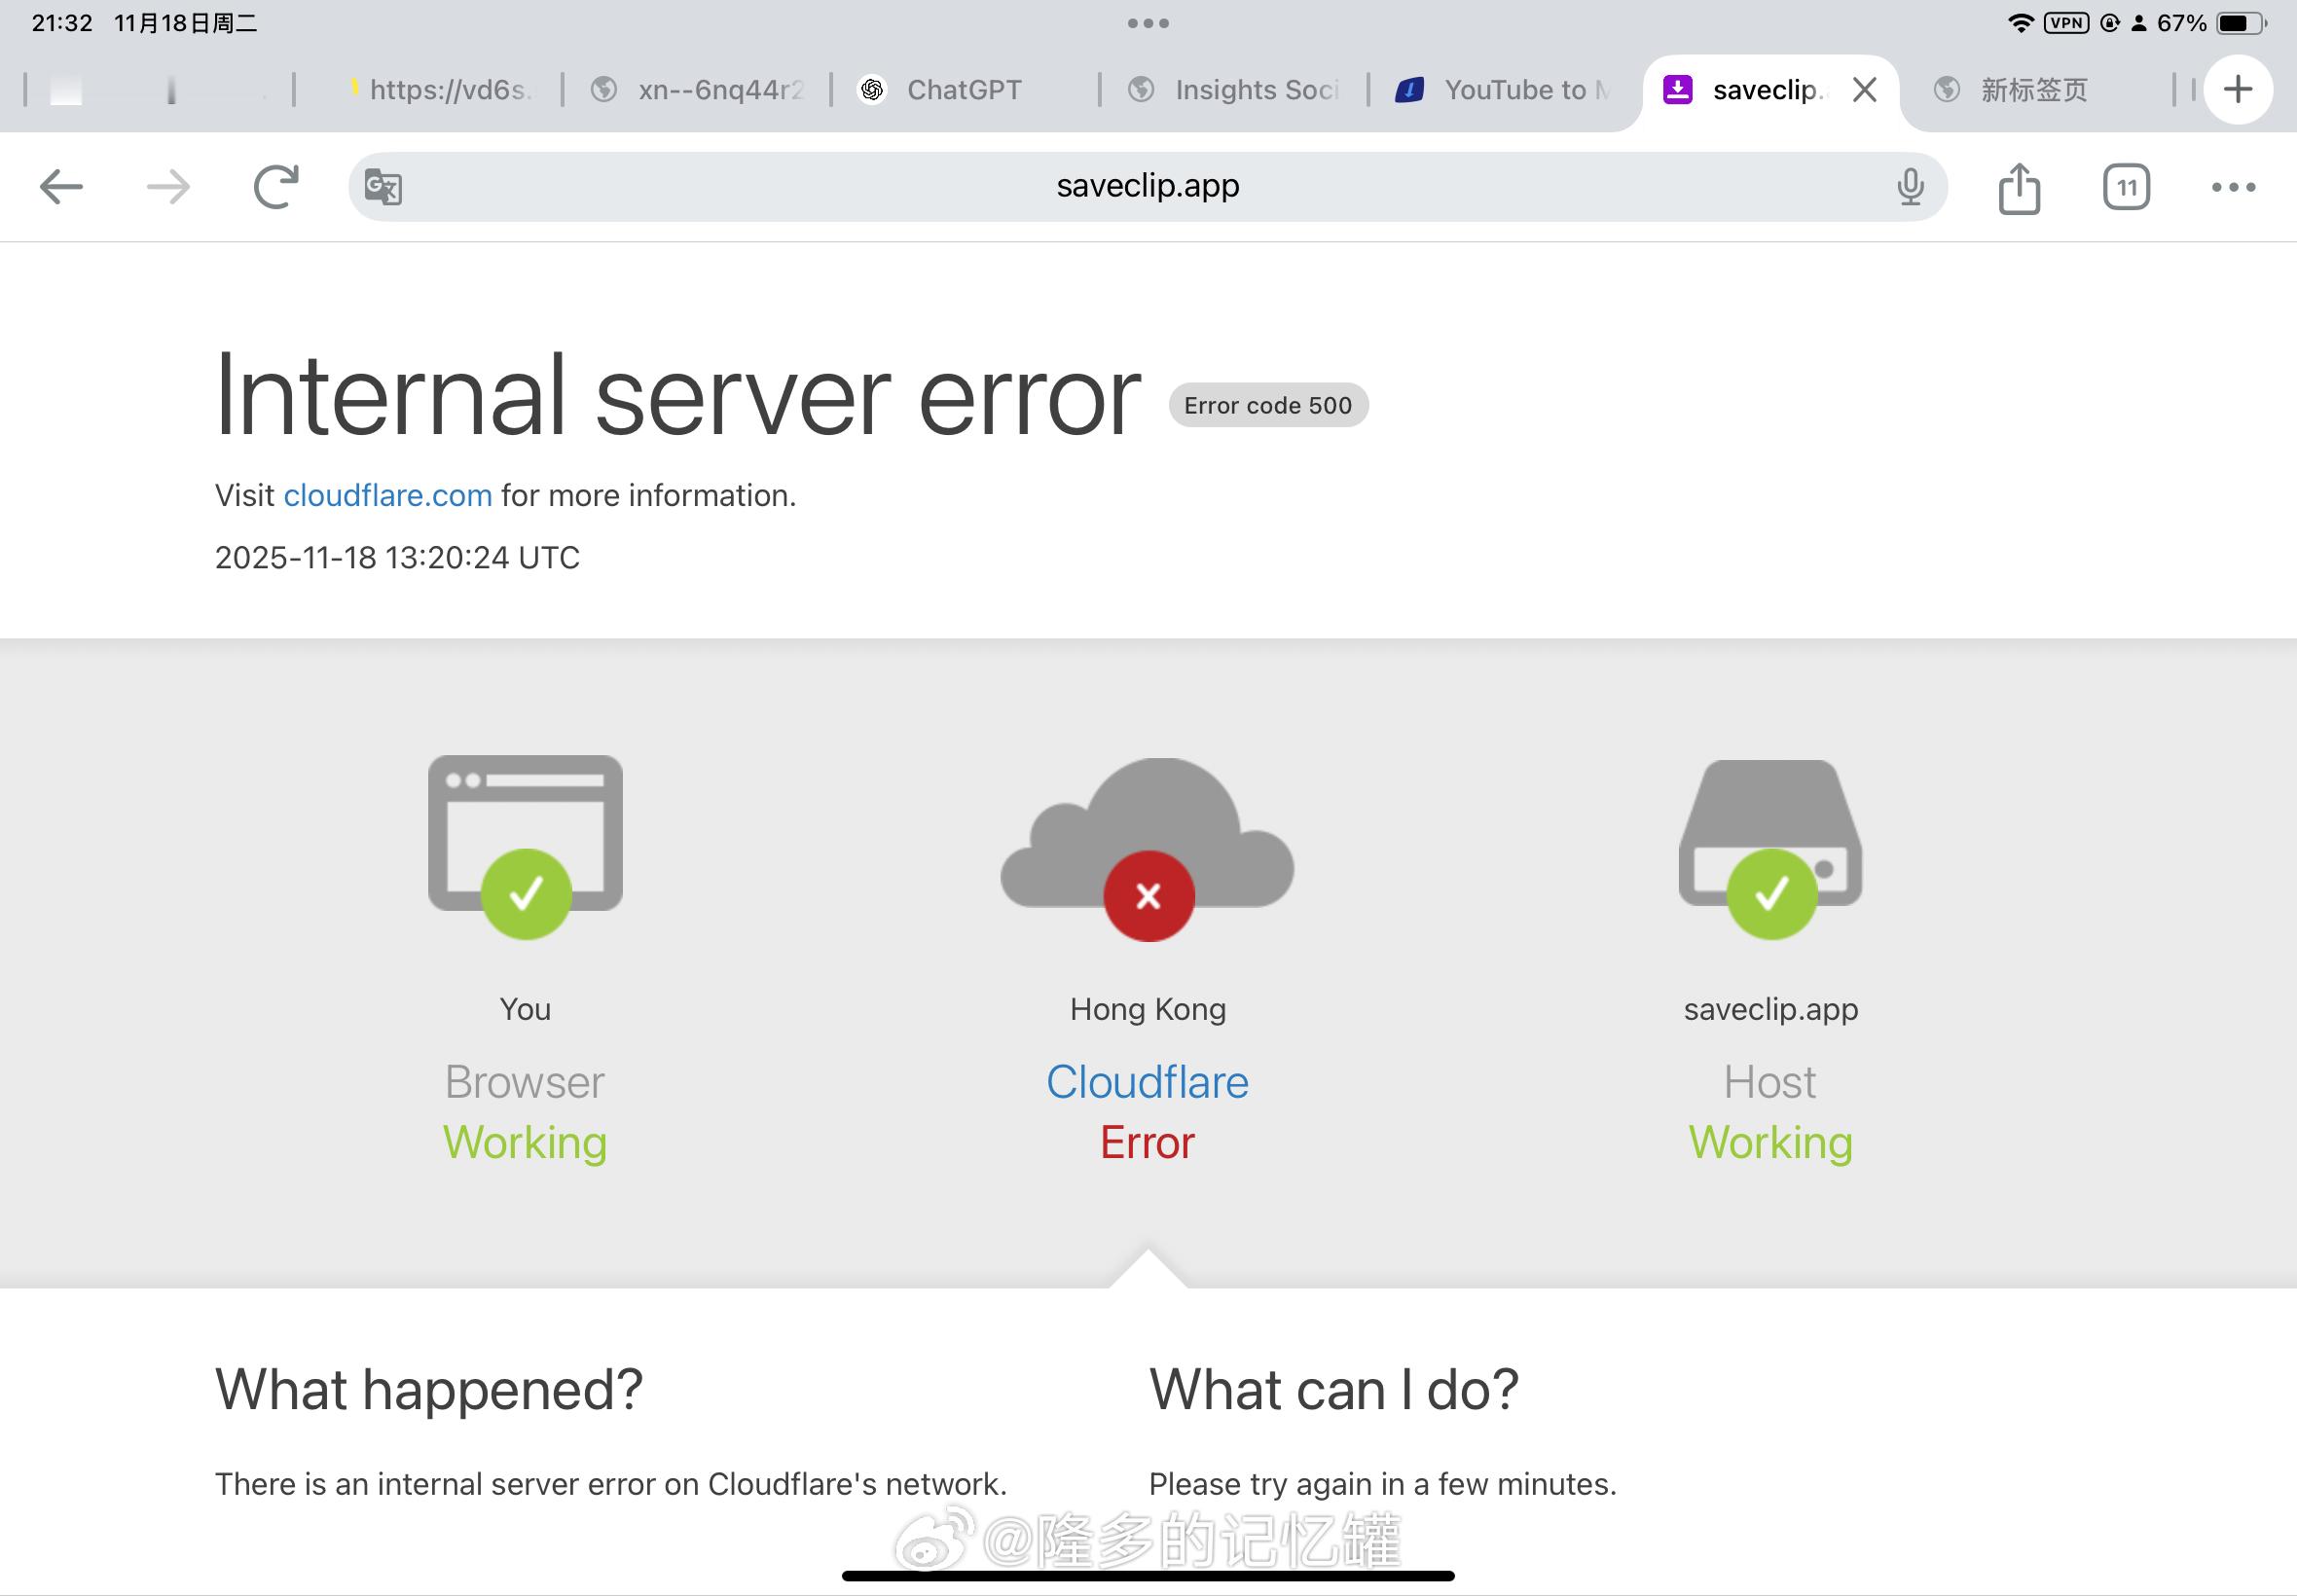Tap the three dots multitasking control at top
The width and height of the screenshot is (2297, 1596).
[1148, 23]
